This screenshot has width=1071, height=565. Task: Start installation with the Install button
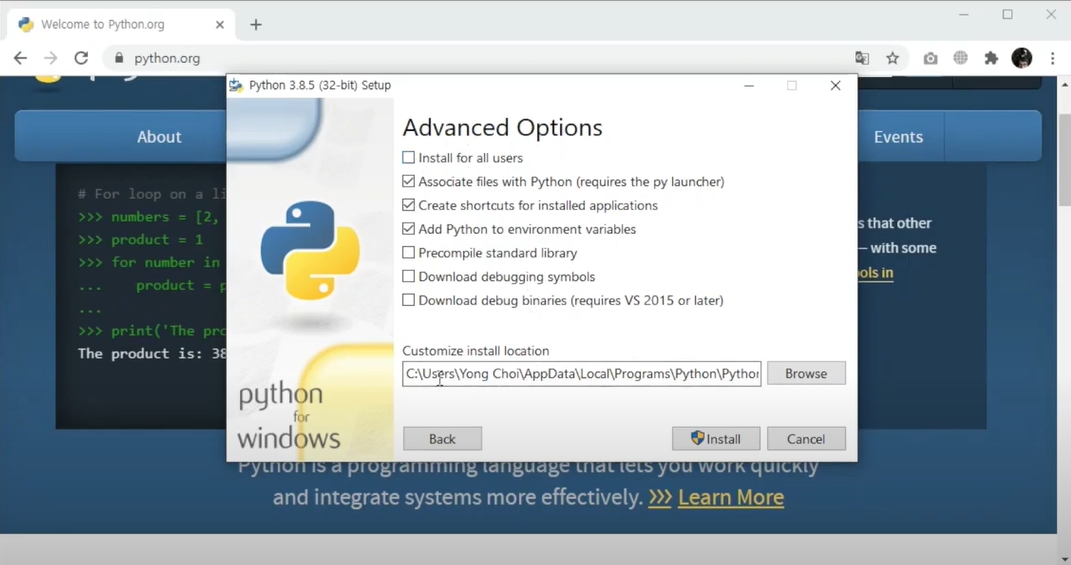coord(716,439)
